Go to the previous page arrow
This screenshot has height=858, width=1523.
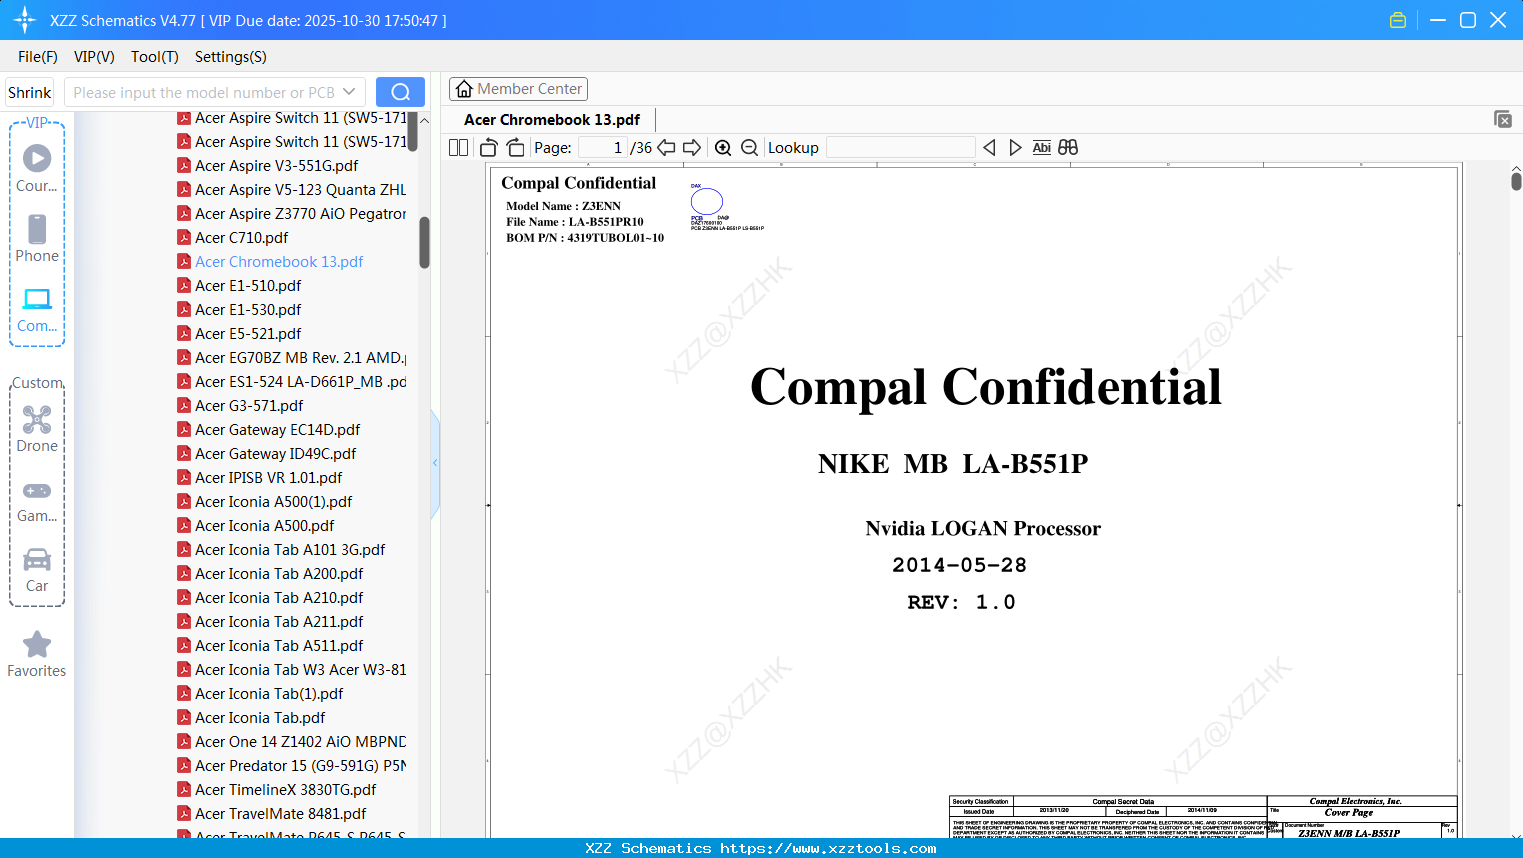click(x=666, y=148)
